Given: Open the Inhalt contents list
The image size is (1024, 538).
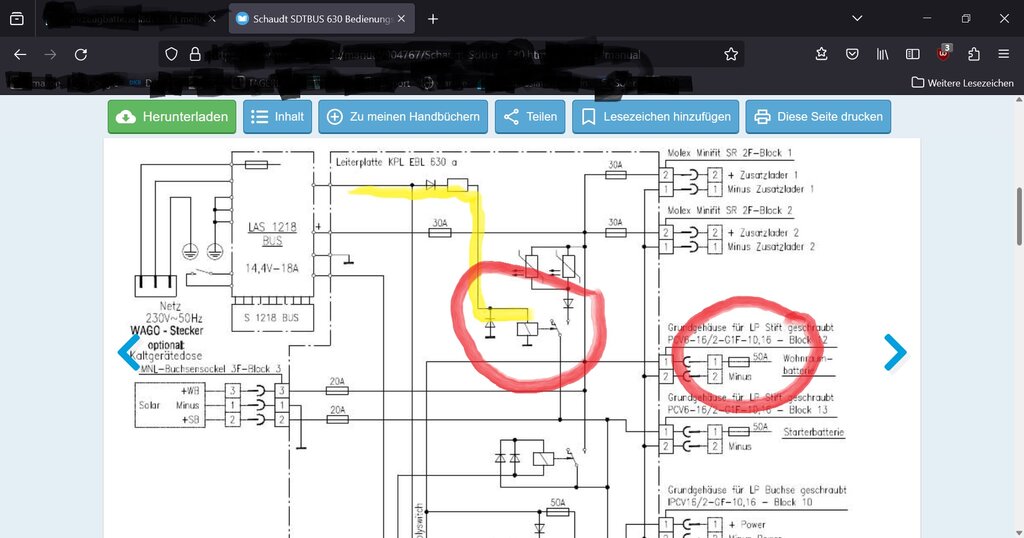Looking at the screenshot, I should click(278, 117).
